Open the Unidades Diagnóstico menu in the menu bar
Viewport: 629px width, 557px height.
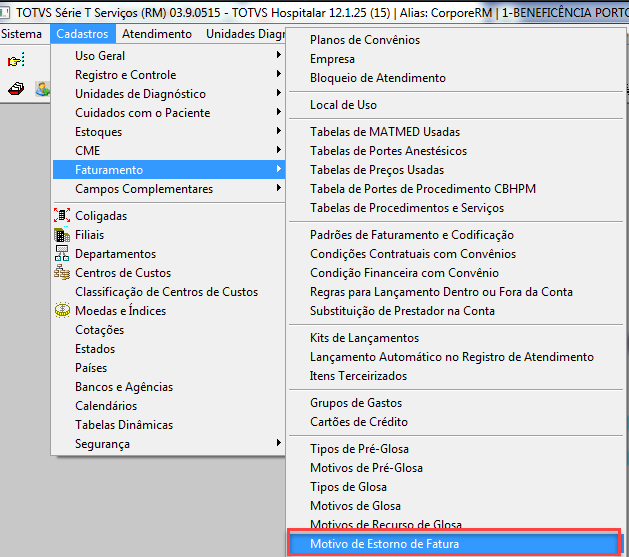pyautogui.click(x=245, y=34)
